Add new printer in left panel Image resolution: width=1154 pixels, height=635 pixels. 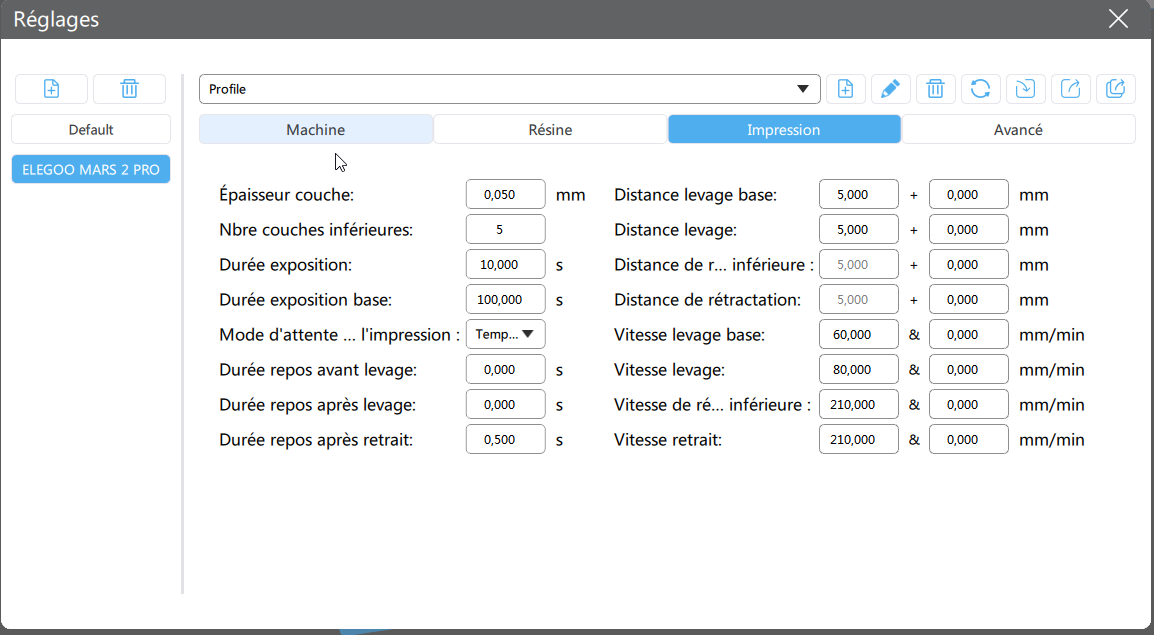(52, 89)
